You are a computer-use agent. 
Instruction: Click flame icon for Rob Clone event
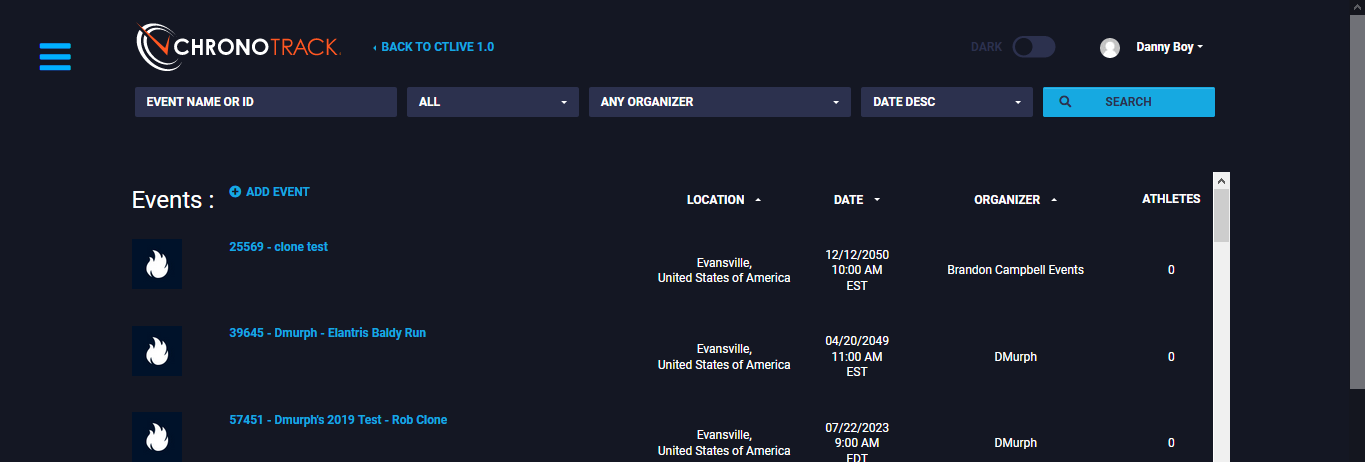157,437
